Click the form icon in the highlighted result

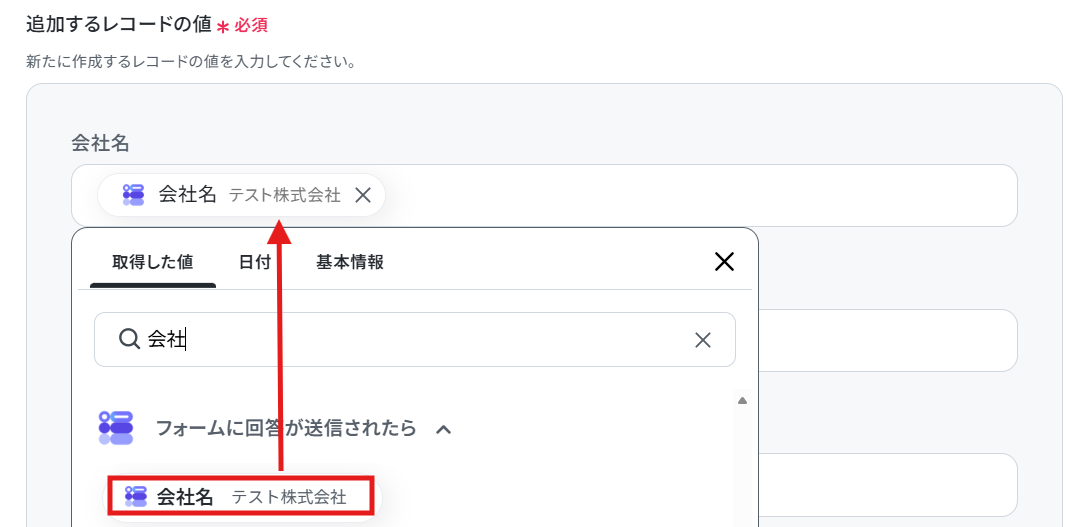coord(136,496)
